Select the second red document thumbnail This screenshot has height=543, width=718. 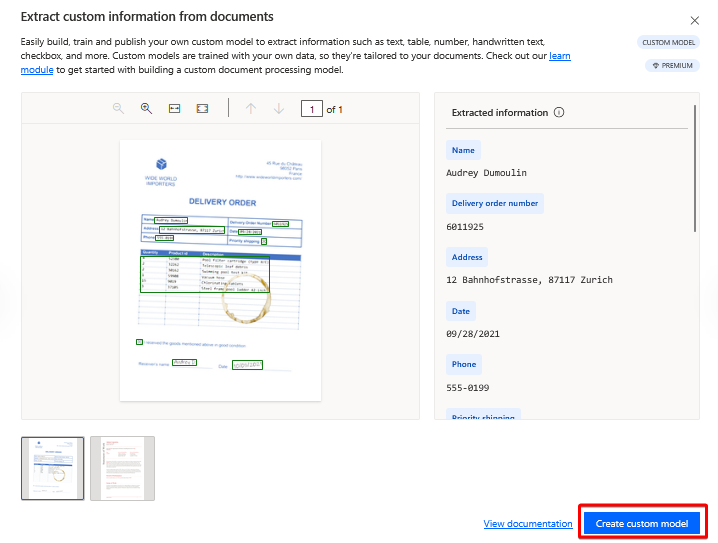[x=122, y=468]
